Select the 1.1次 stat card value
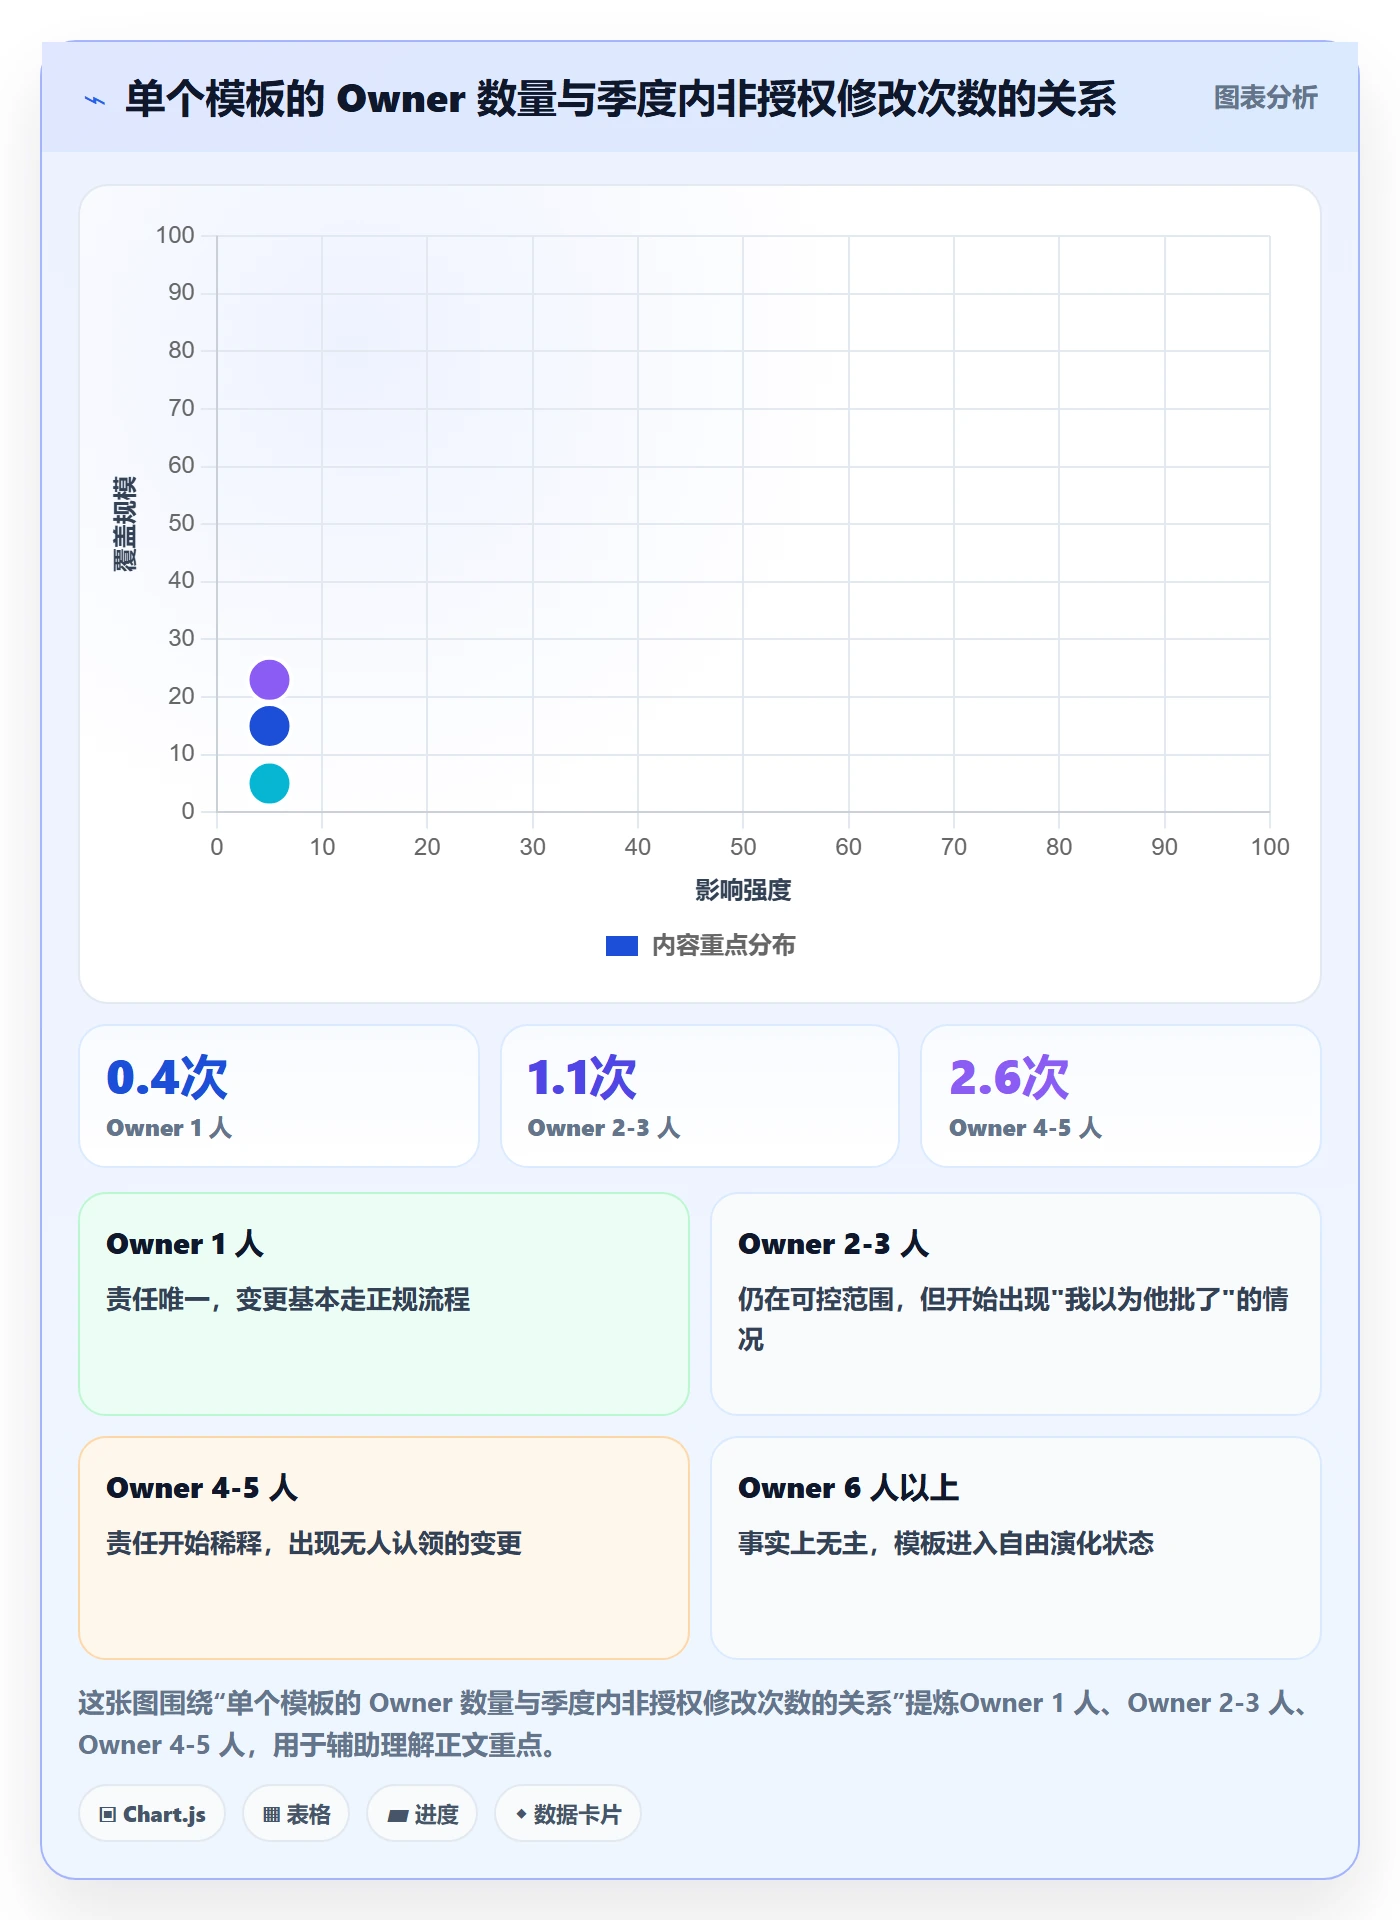Screen dimensions: 1400x1920 [x=582, y=1077]
